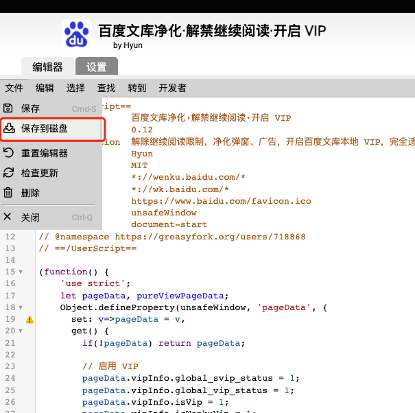Collapse the fold arrow at line 18
This screenshot has width=415, height=413.
pyautogui.click(x=21, y=307)
